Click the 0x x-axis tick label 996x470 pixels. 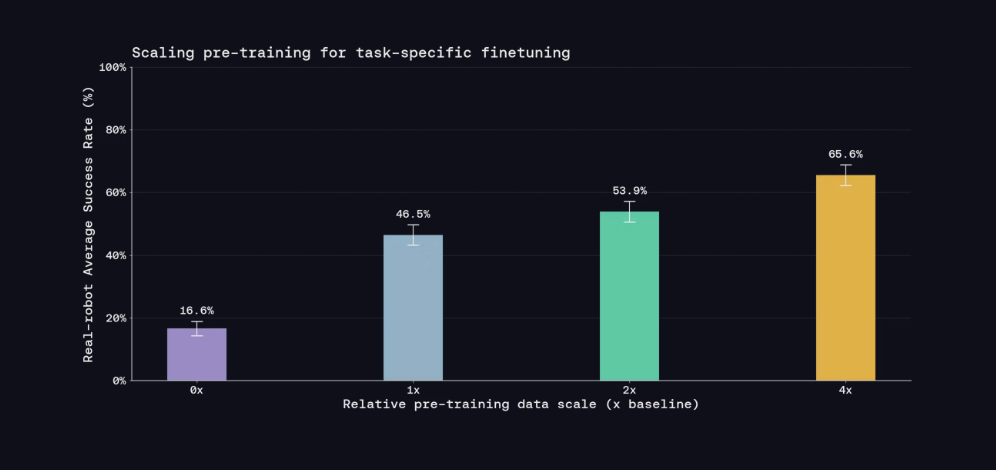coord(196,390)
